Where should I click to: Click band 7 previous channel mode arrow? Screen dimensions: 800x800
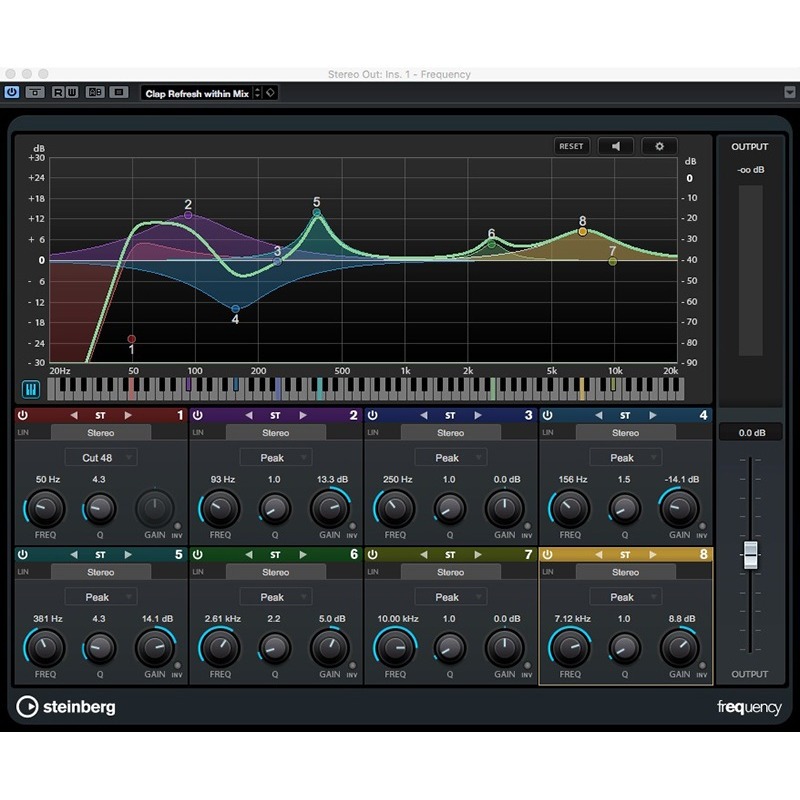(424, 555)
